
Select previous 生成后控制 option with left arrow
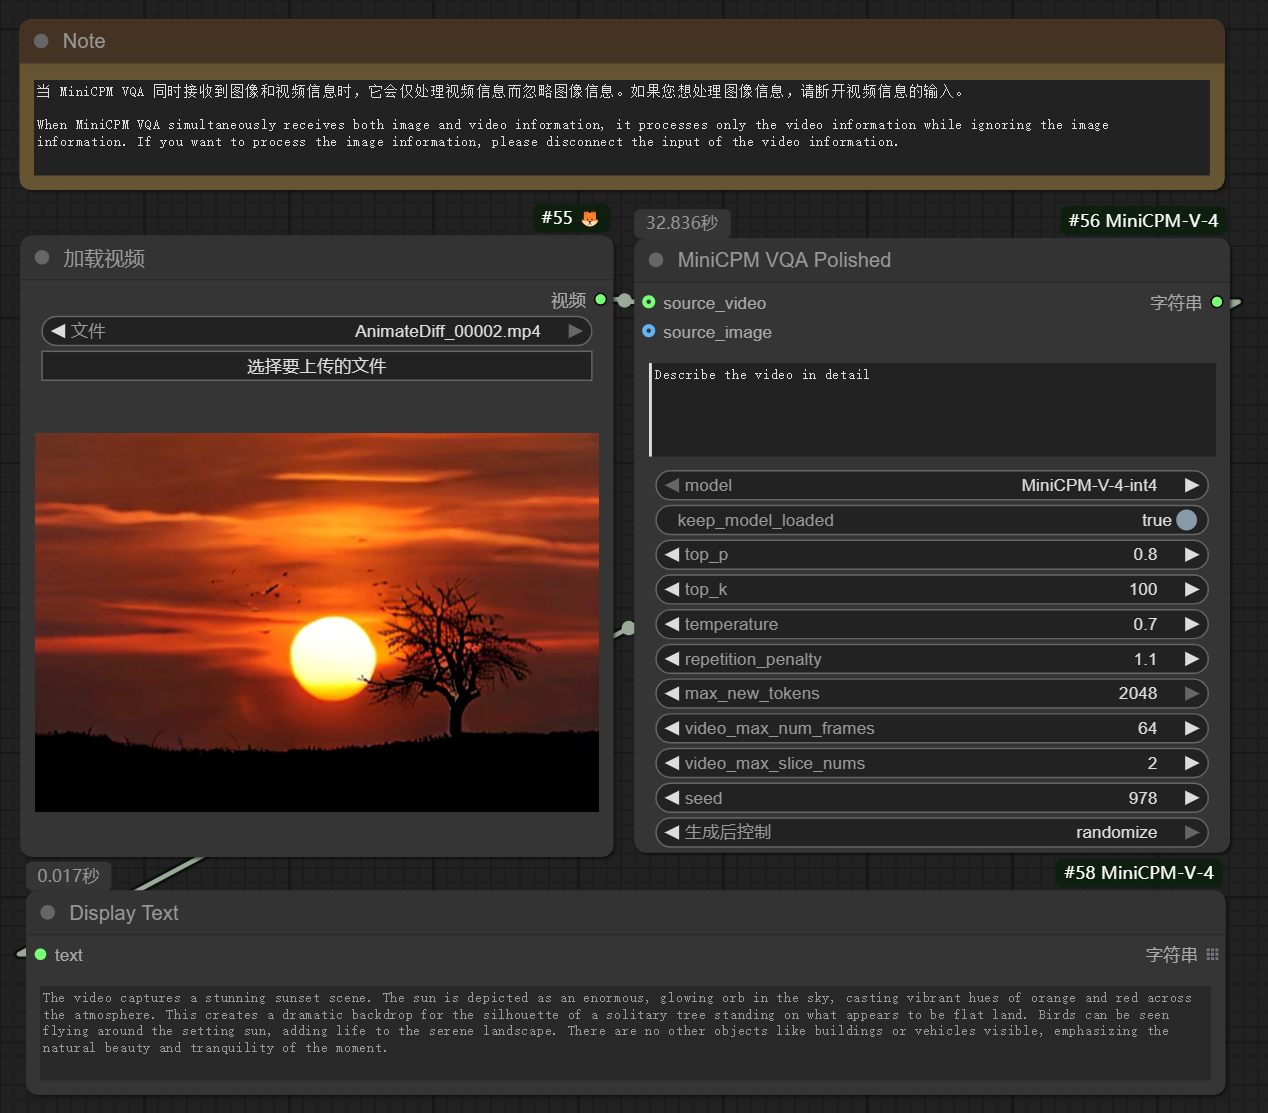672,832
